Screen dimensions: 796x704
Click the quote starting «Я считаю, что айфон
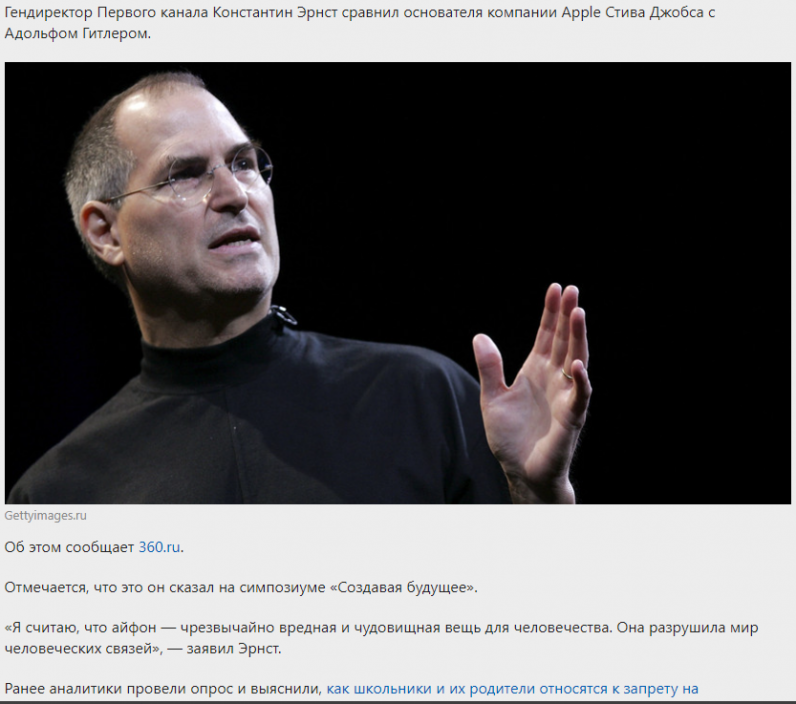tap(381, 638)
